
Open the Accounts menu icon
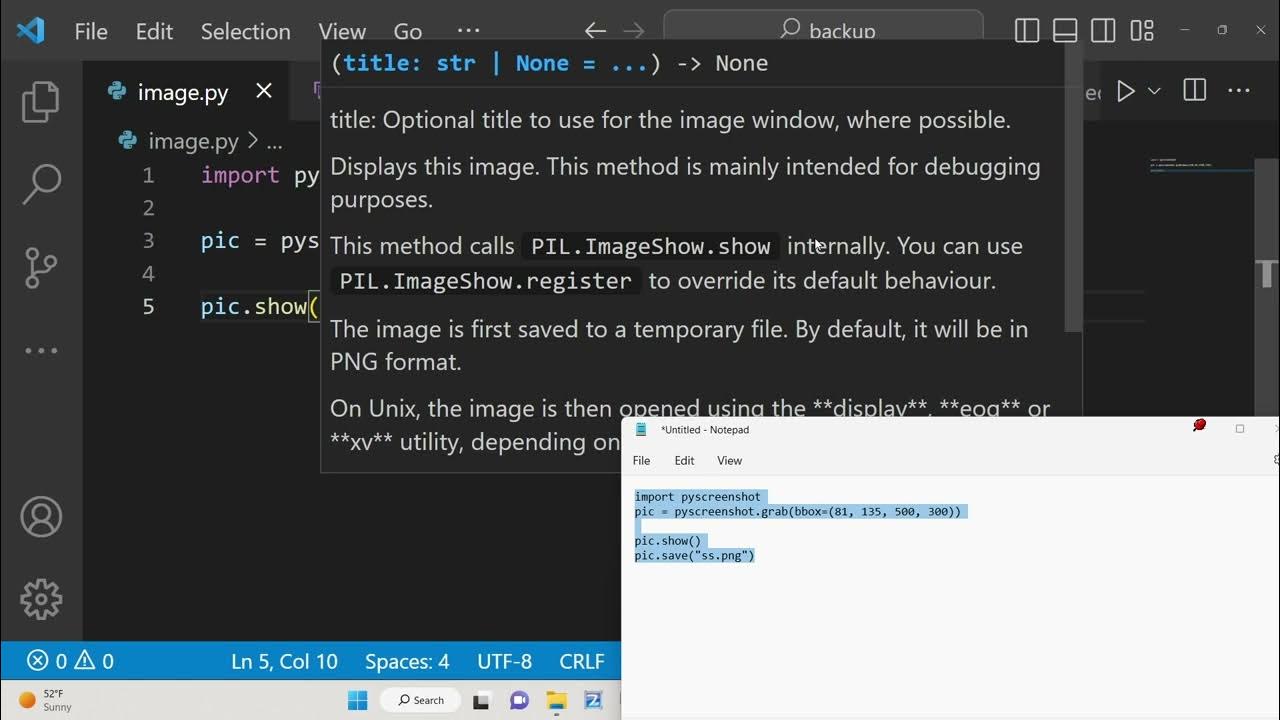tap(41, 517)
